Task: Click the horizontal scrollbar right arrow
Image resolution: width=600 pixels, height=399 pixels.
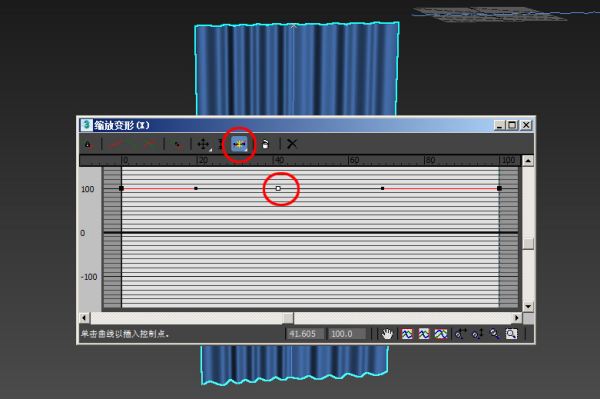Action: [x=517, y=318]
